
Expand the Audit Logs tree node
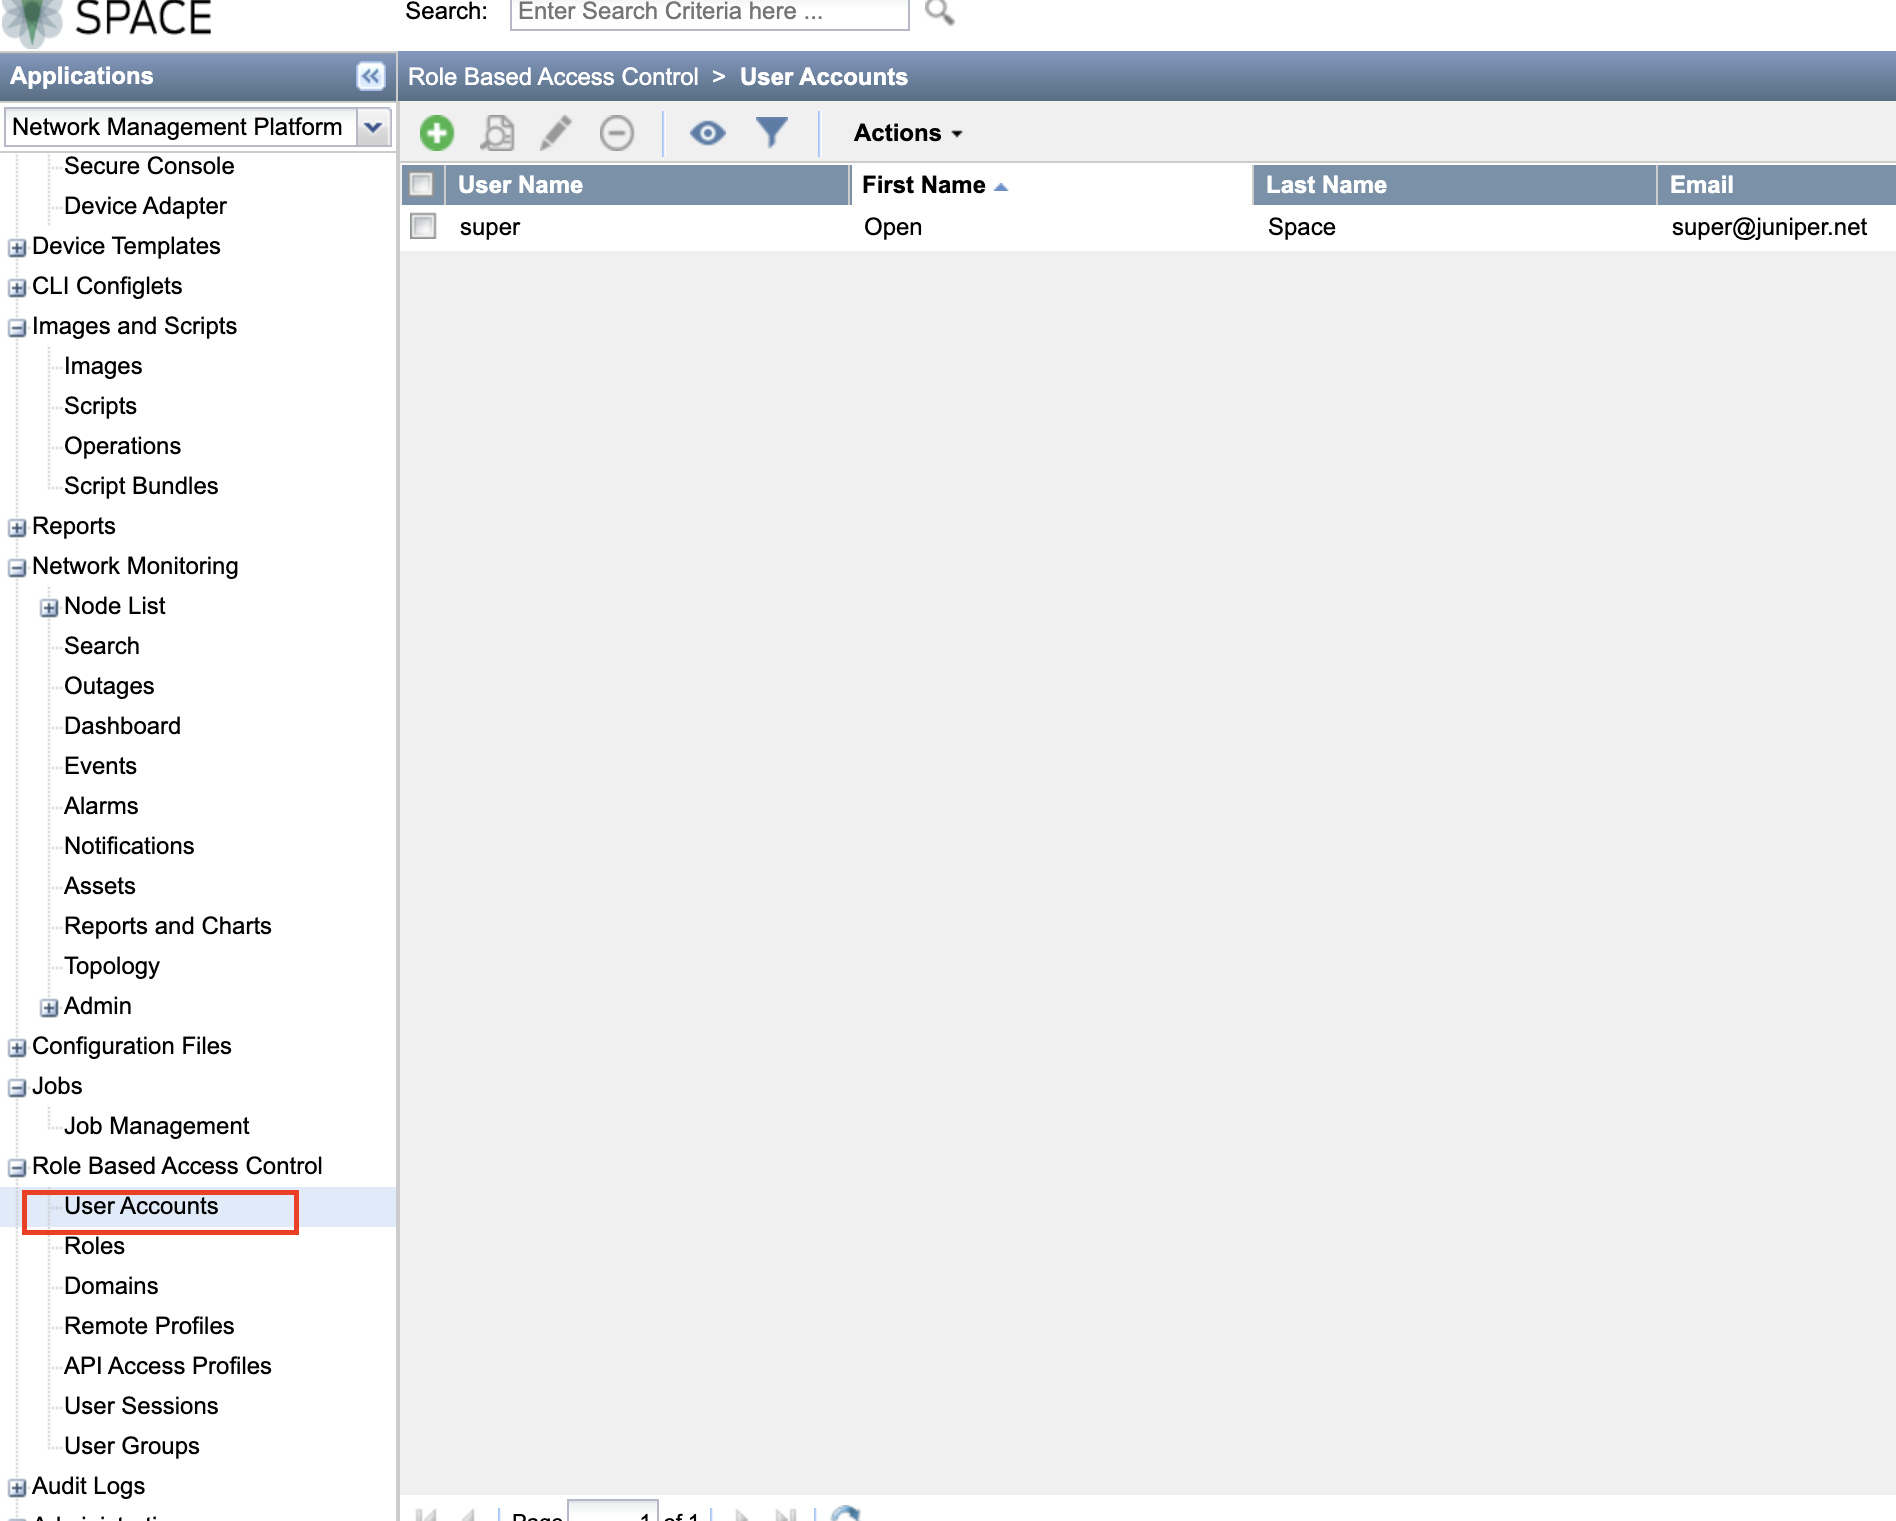click(x=17, y=1487)
